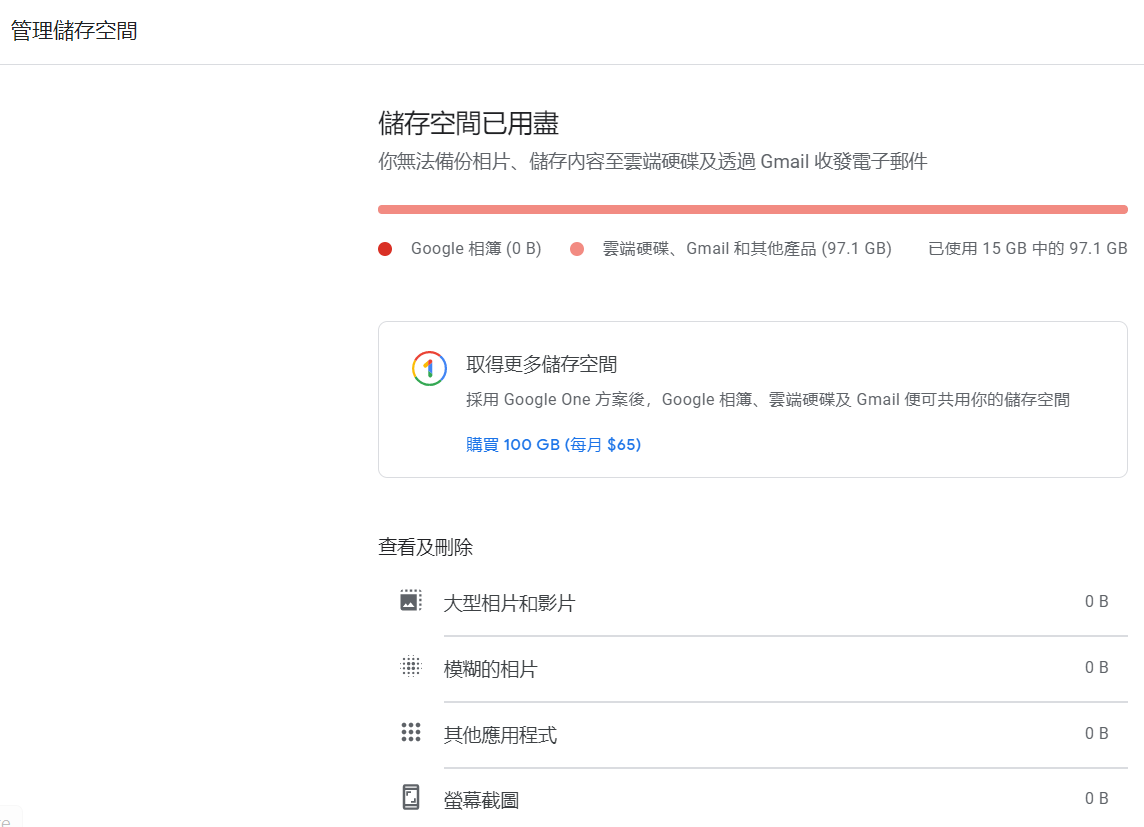This screenshot has height=827, width=1144.
Task: Click the 0 B value for 其他應用程式
Action: pyautogui.click(x=1096, y=734)
